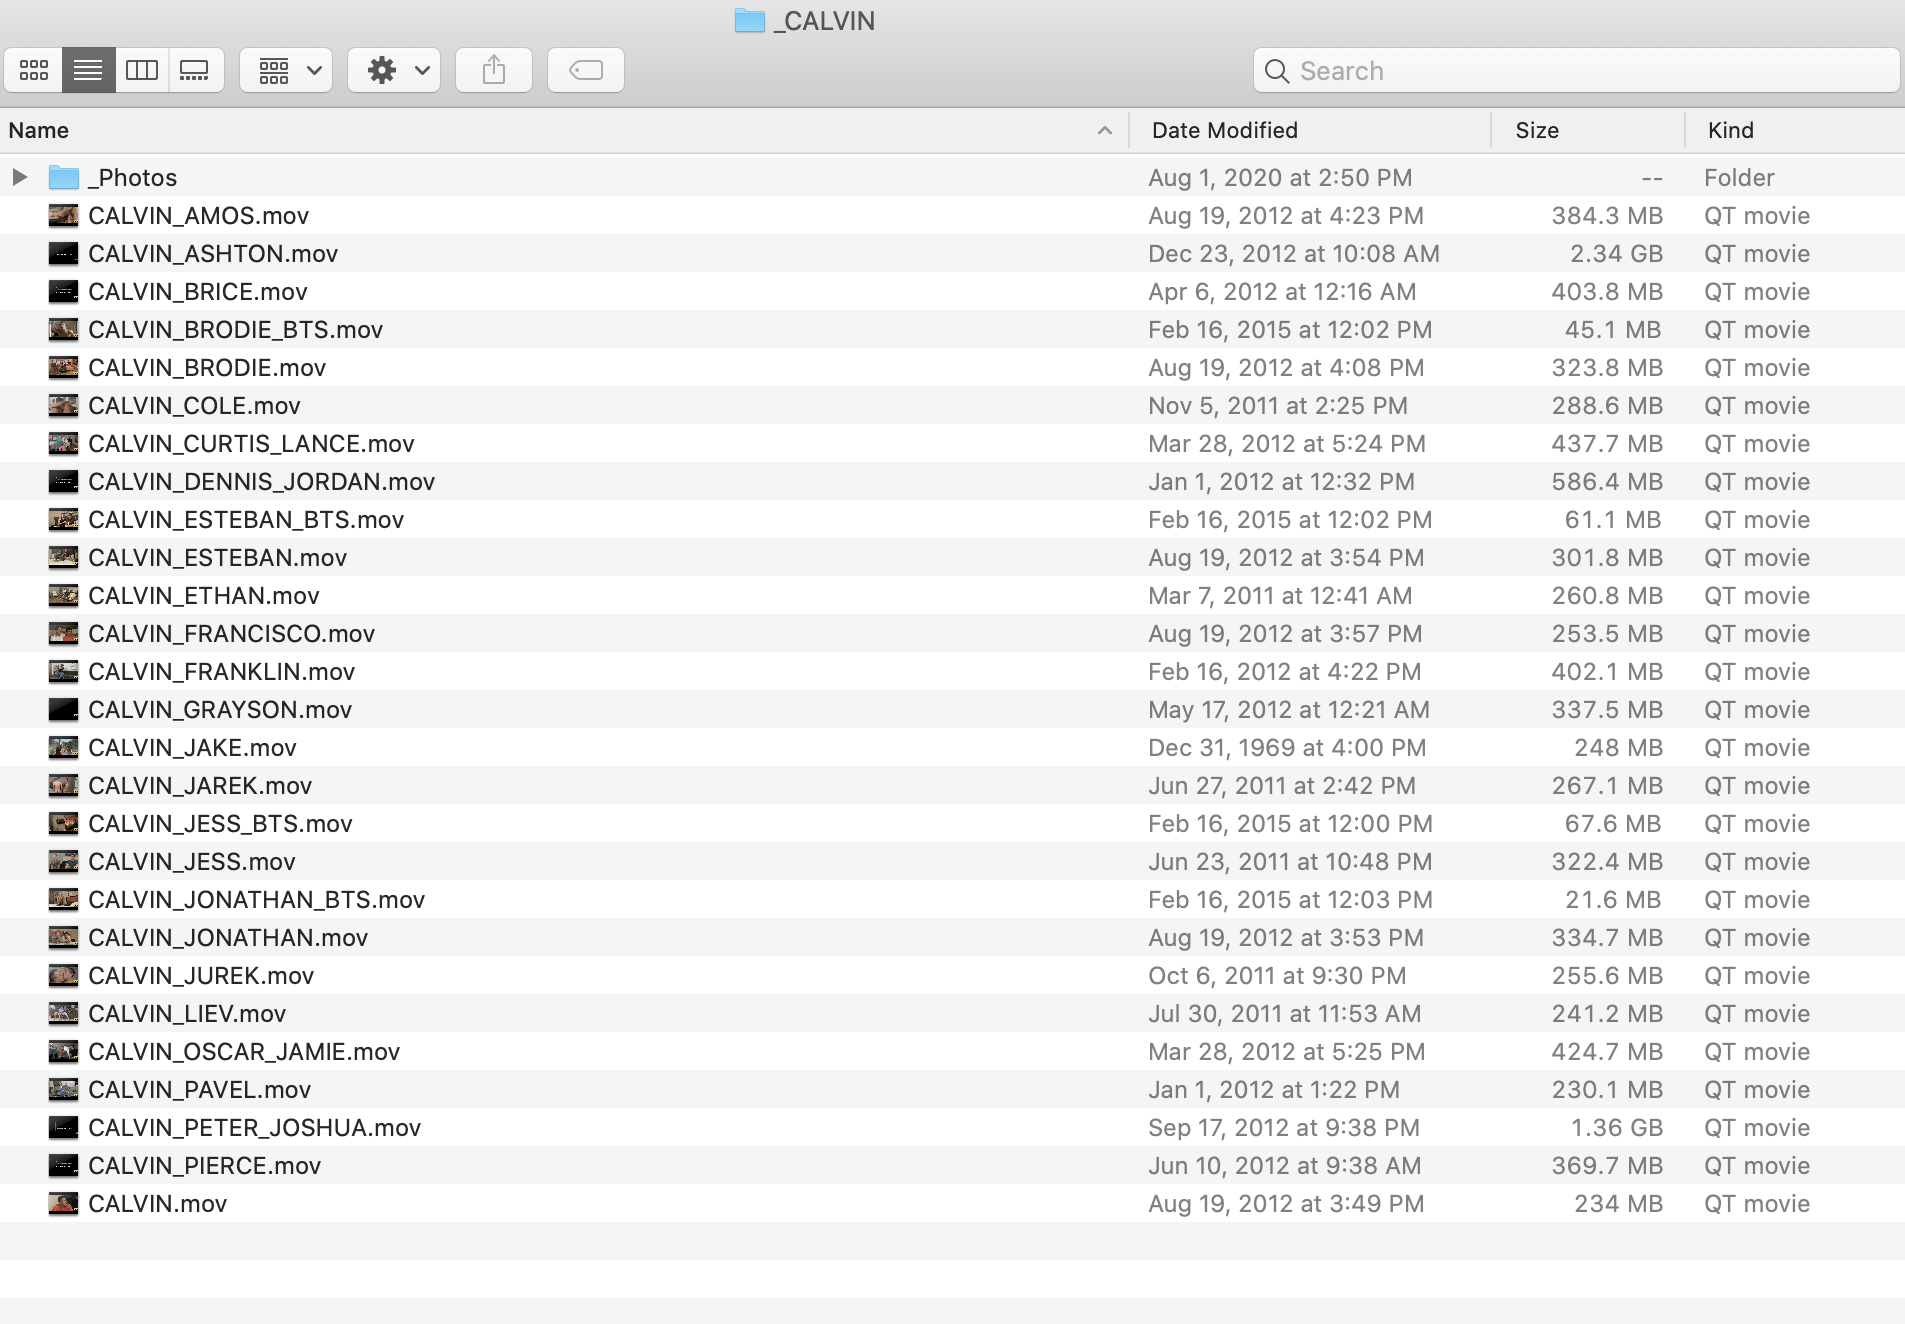Select the CALVIN_BRODIE.mov thumbnail icon
The width and height of the screenshot is (1905, 1324).
[x=64, y=367]
